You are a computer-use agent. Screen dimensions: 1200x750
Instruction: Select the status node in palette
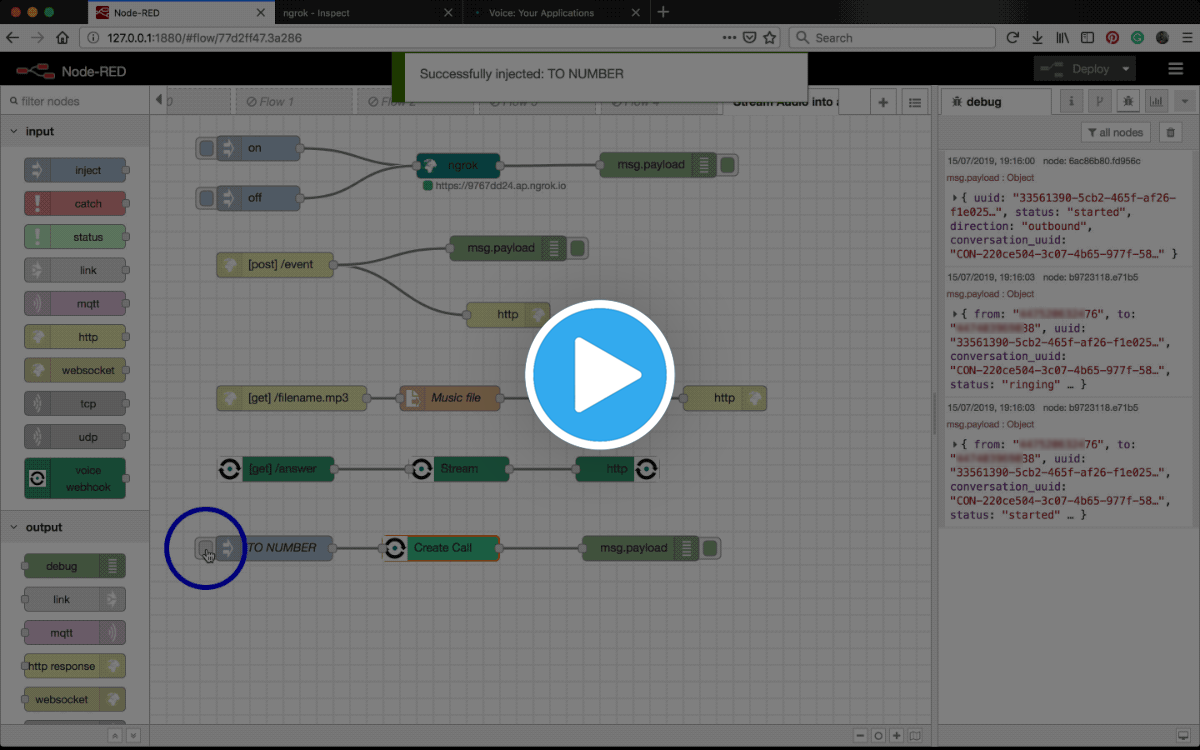point(76,237)
